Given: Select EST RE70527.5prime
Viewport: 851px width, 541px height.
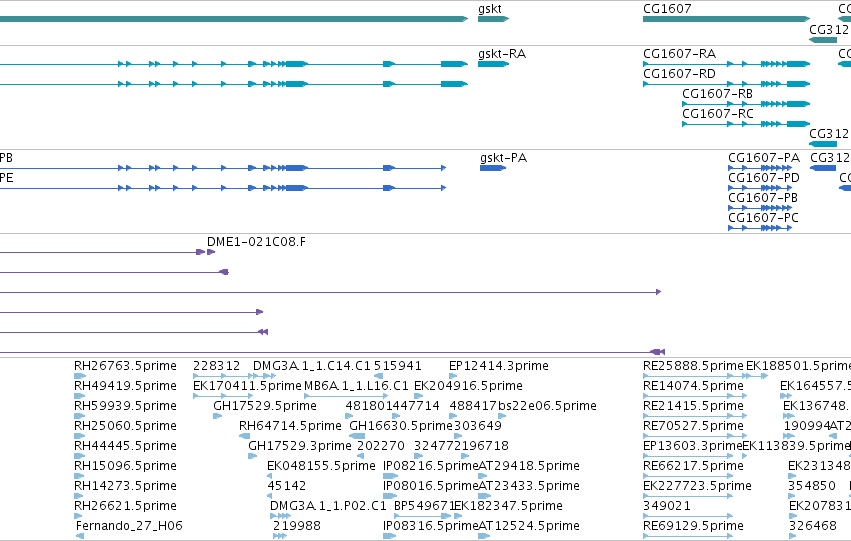Looking at the screenshot, I should 693,426.
